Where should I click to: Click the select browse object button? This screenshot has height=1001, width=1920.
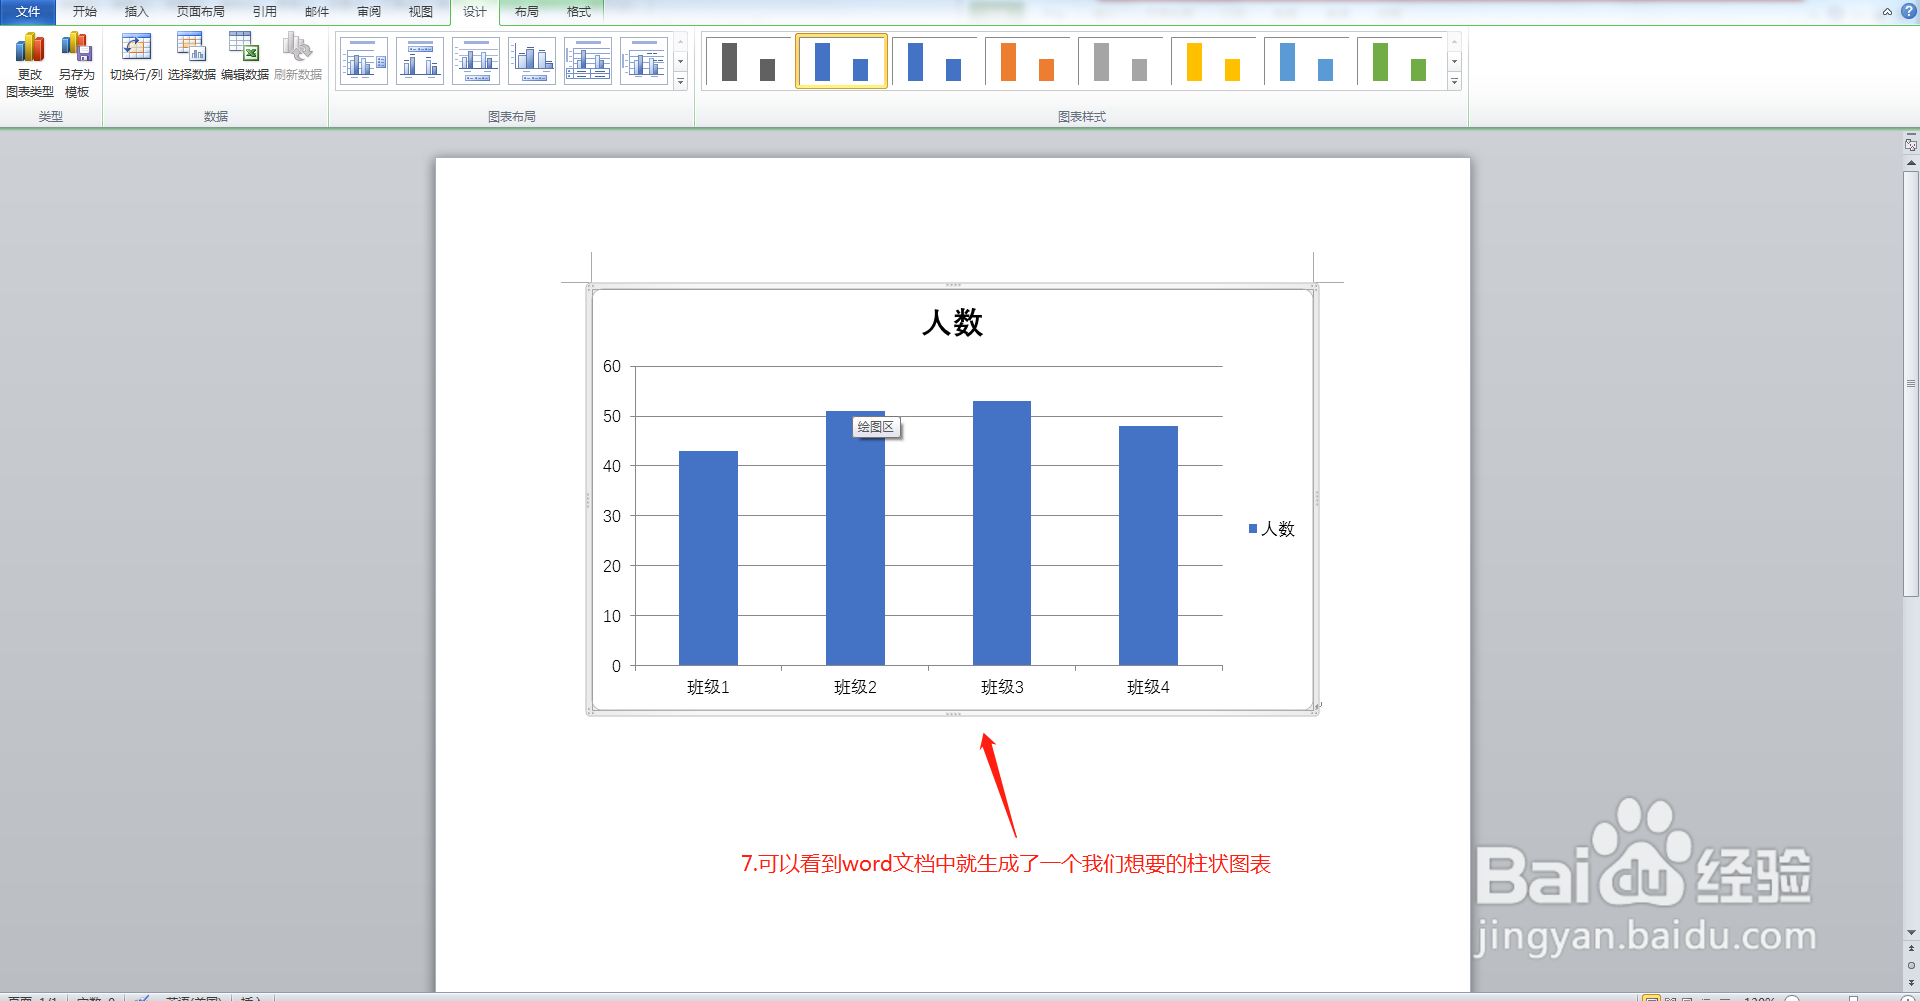1911,965
